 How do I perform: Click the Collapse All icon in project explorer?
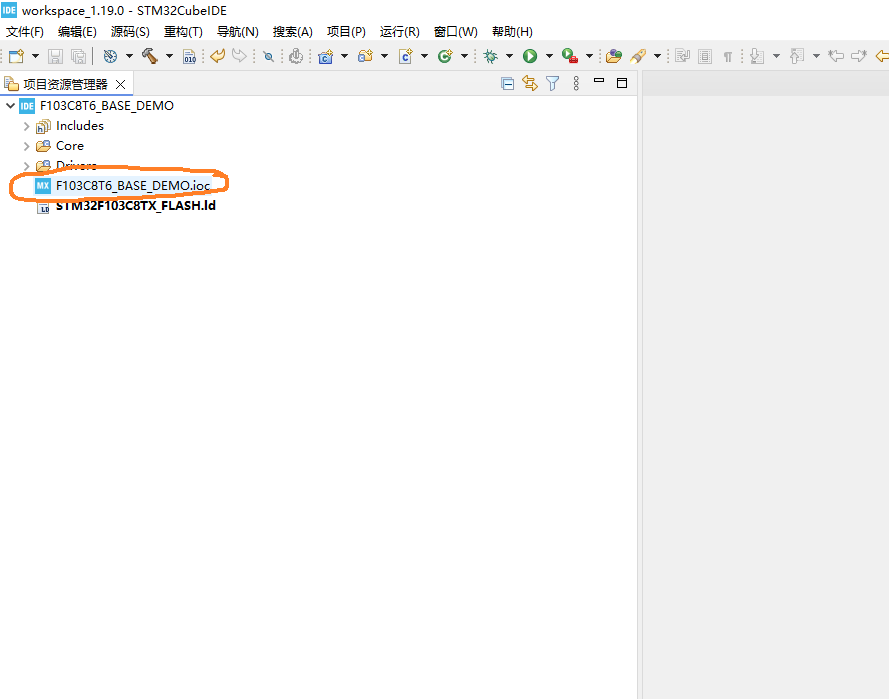[x=507, y=84]
